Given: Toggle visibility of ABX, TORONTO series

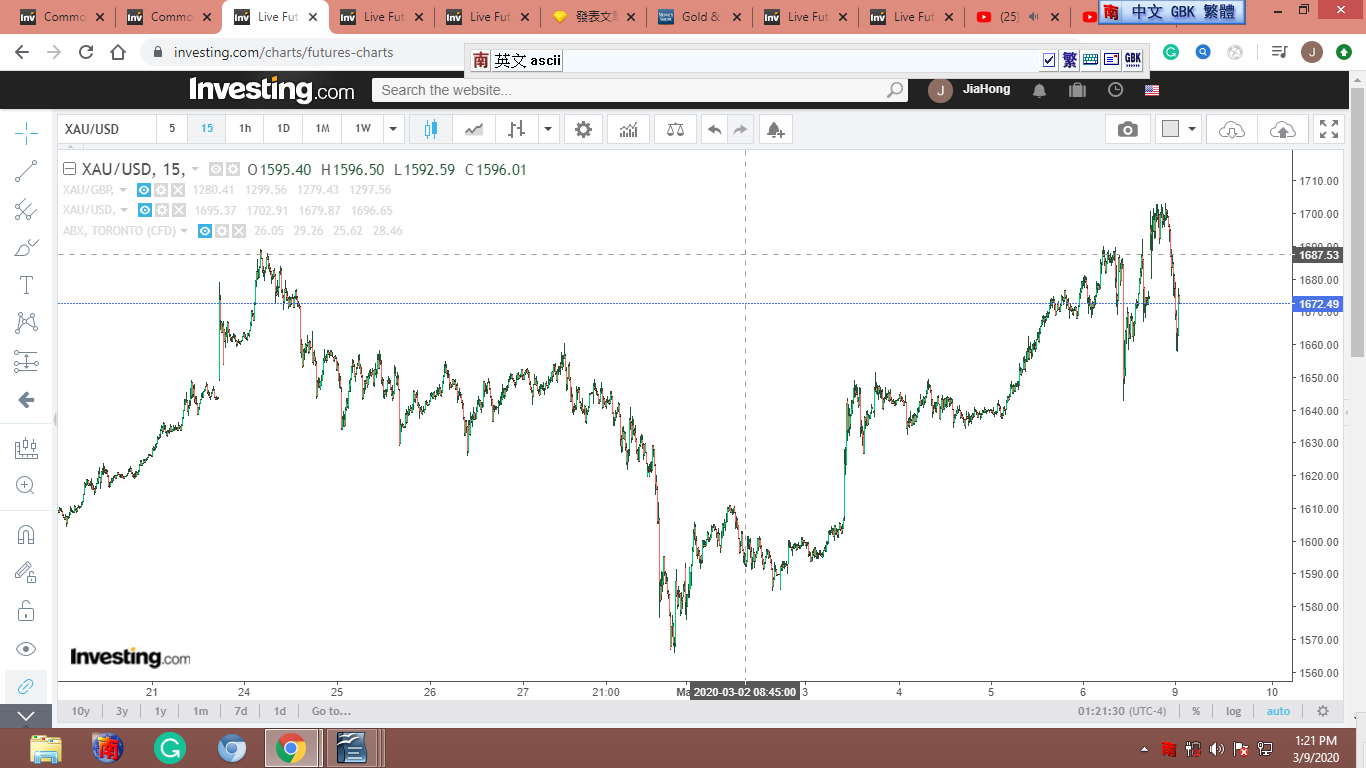Looking at the screenshot, I should (x=204, y=231).
